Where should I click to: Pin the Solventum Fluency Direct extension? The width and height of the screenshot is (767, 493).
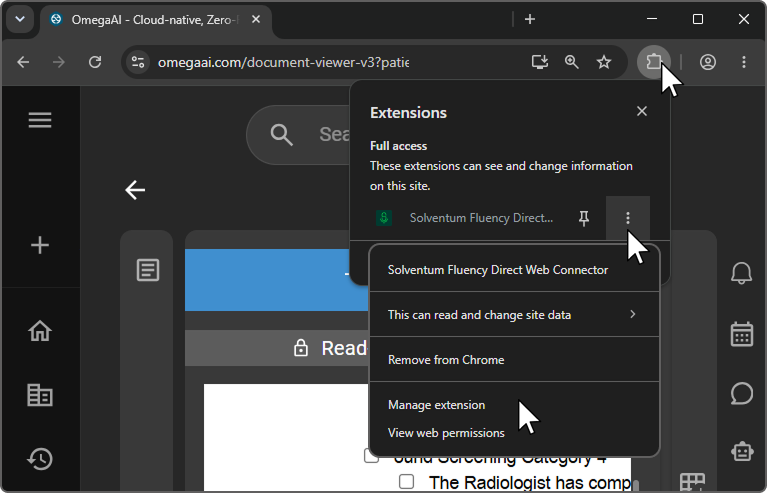point(584,218)
